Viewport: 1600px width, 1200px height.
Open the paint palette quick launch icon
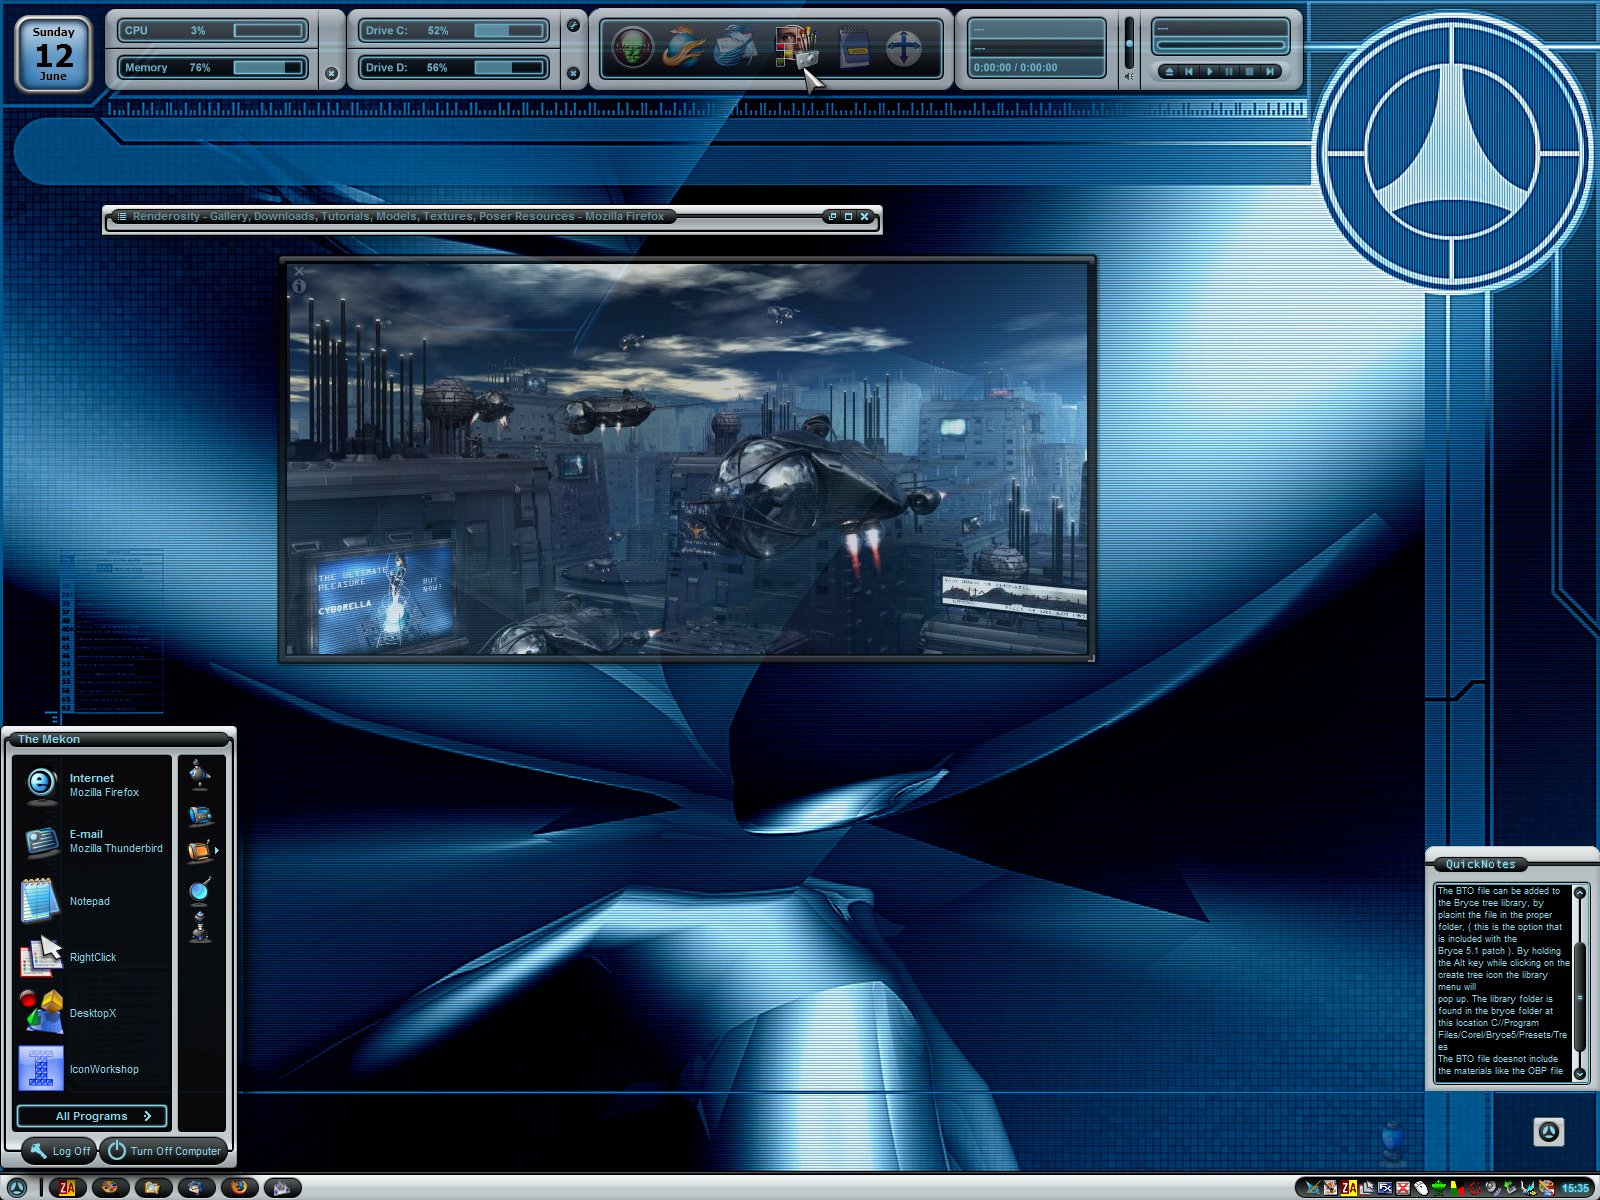tap(110, 1188)
